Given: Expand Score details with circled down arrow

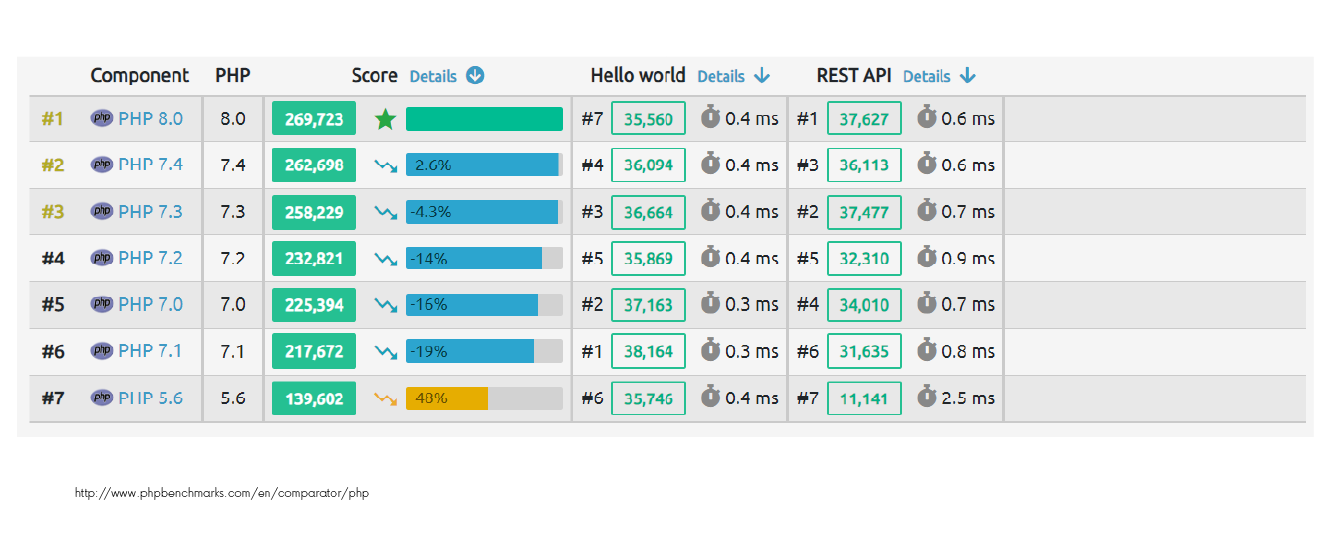Looking at the screenshot, I should point(475,76).
